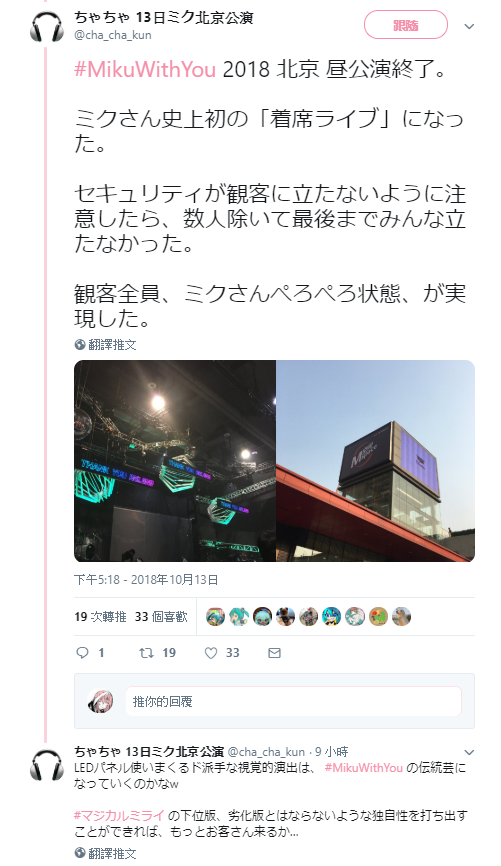This screenshot has width=501, height=866.
Task: Click the globe icon beside 翻譯推文
Action: (x=80, y=345)
